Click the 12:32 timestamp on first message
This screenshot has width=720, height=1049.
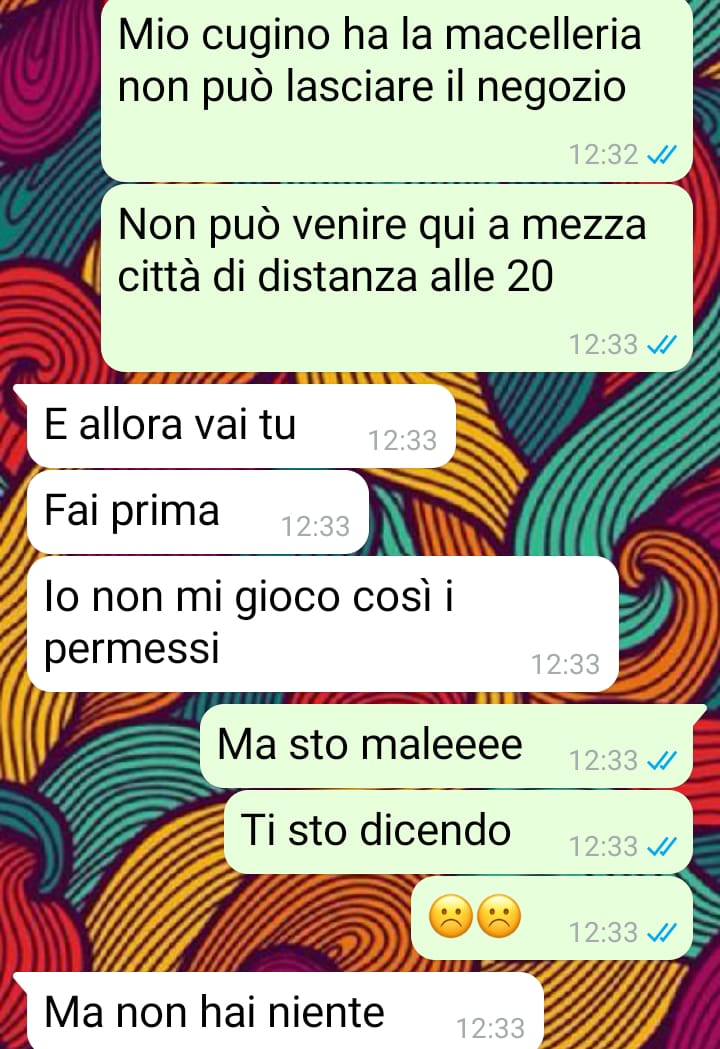pyautogui.click(x=604, y=155)
